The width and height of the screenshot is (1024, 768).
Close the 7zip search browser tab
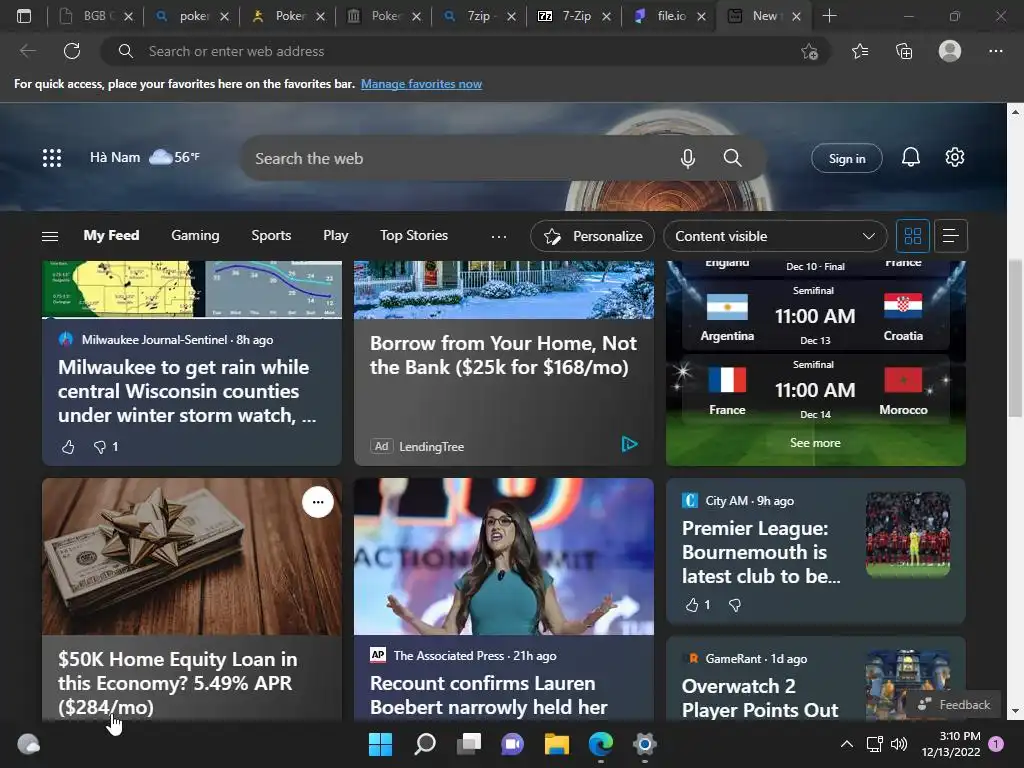[511, 17]
